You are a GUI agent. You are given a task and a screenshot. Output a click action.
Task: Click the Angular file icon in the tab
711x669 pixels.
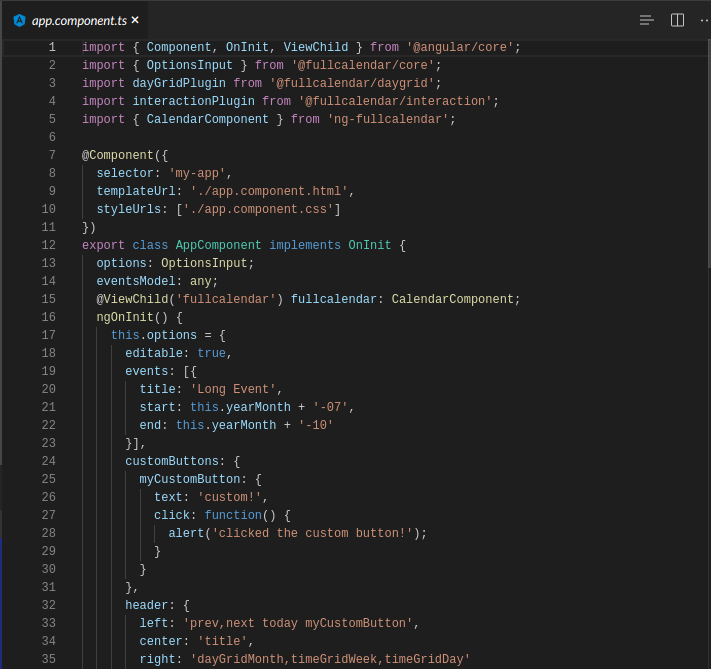(x=19, y=20)
